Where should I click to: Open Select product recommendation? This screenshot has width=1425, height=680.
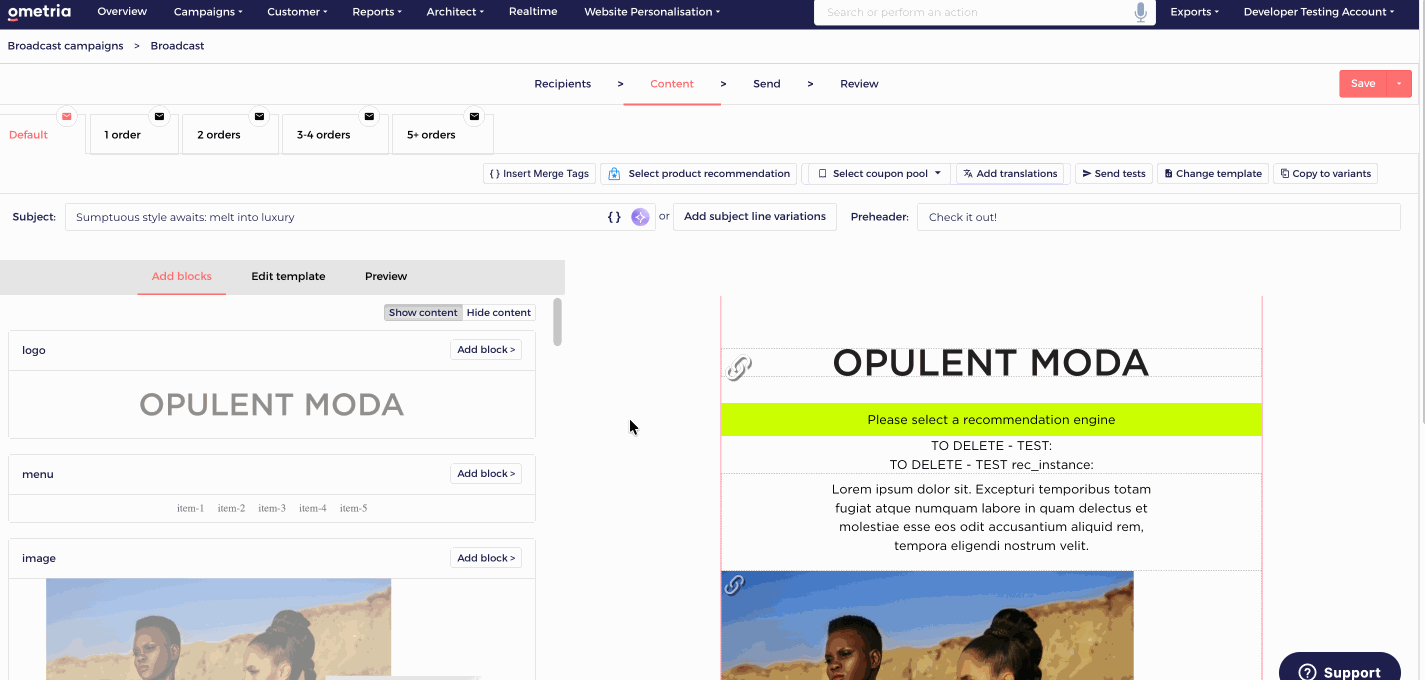[x=699, y=174]
